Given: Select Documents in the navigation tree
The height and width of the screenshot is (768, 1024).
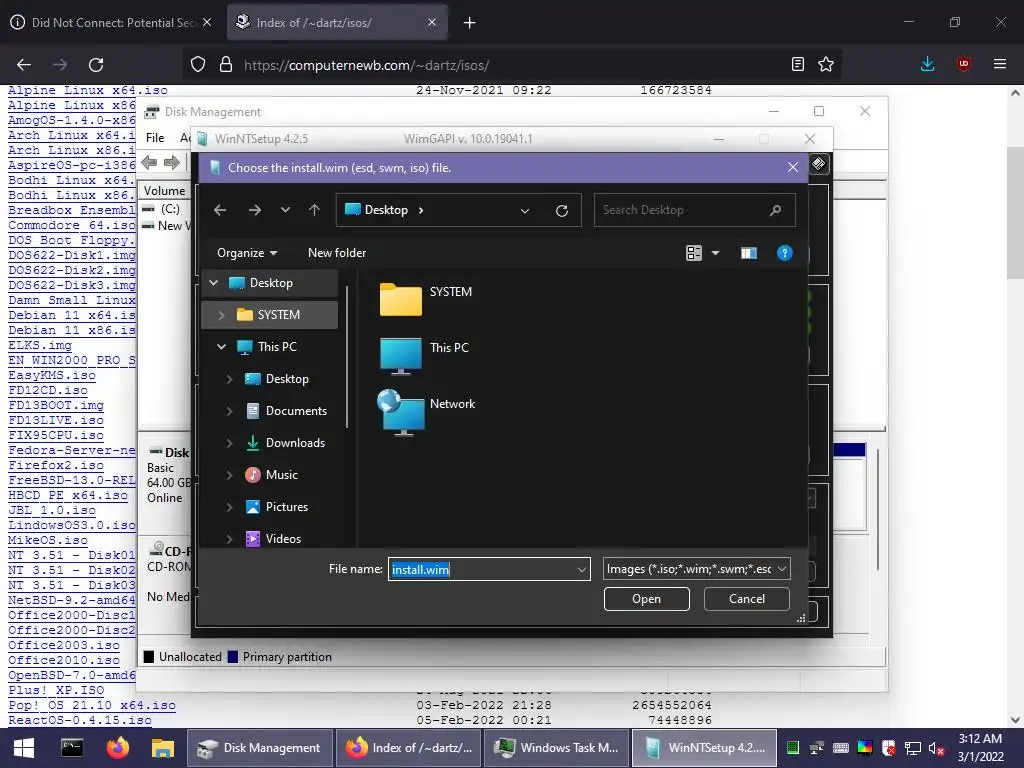Looking at the screenshot, I should tap(296, 411).
